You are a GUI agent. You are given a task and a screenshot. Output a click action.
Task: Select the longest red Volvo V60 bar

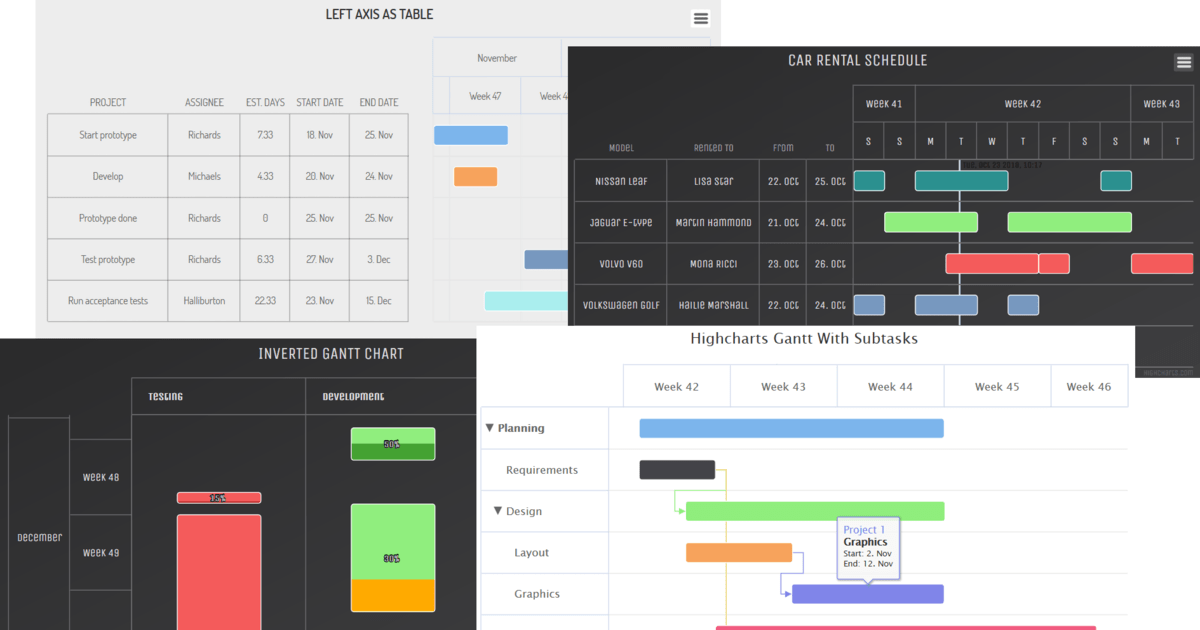click(x=992, y=264)
